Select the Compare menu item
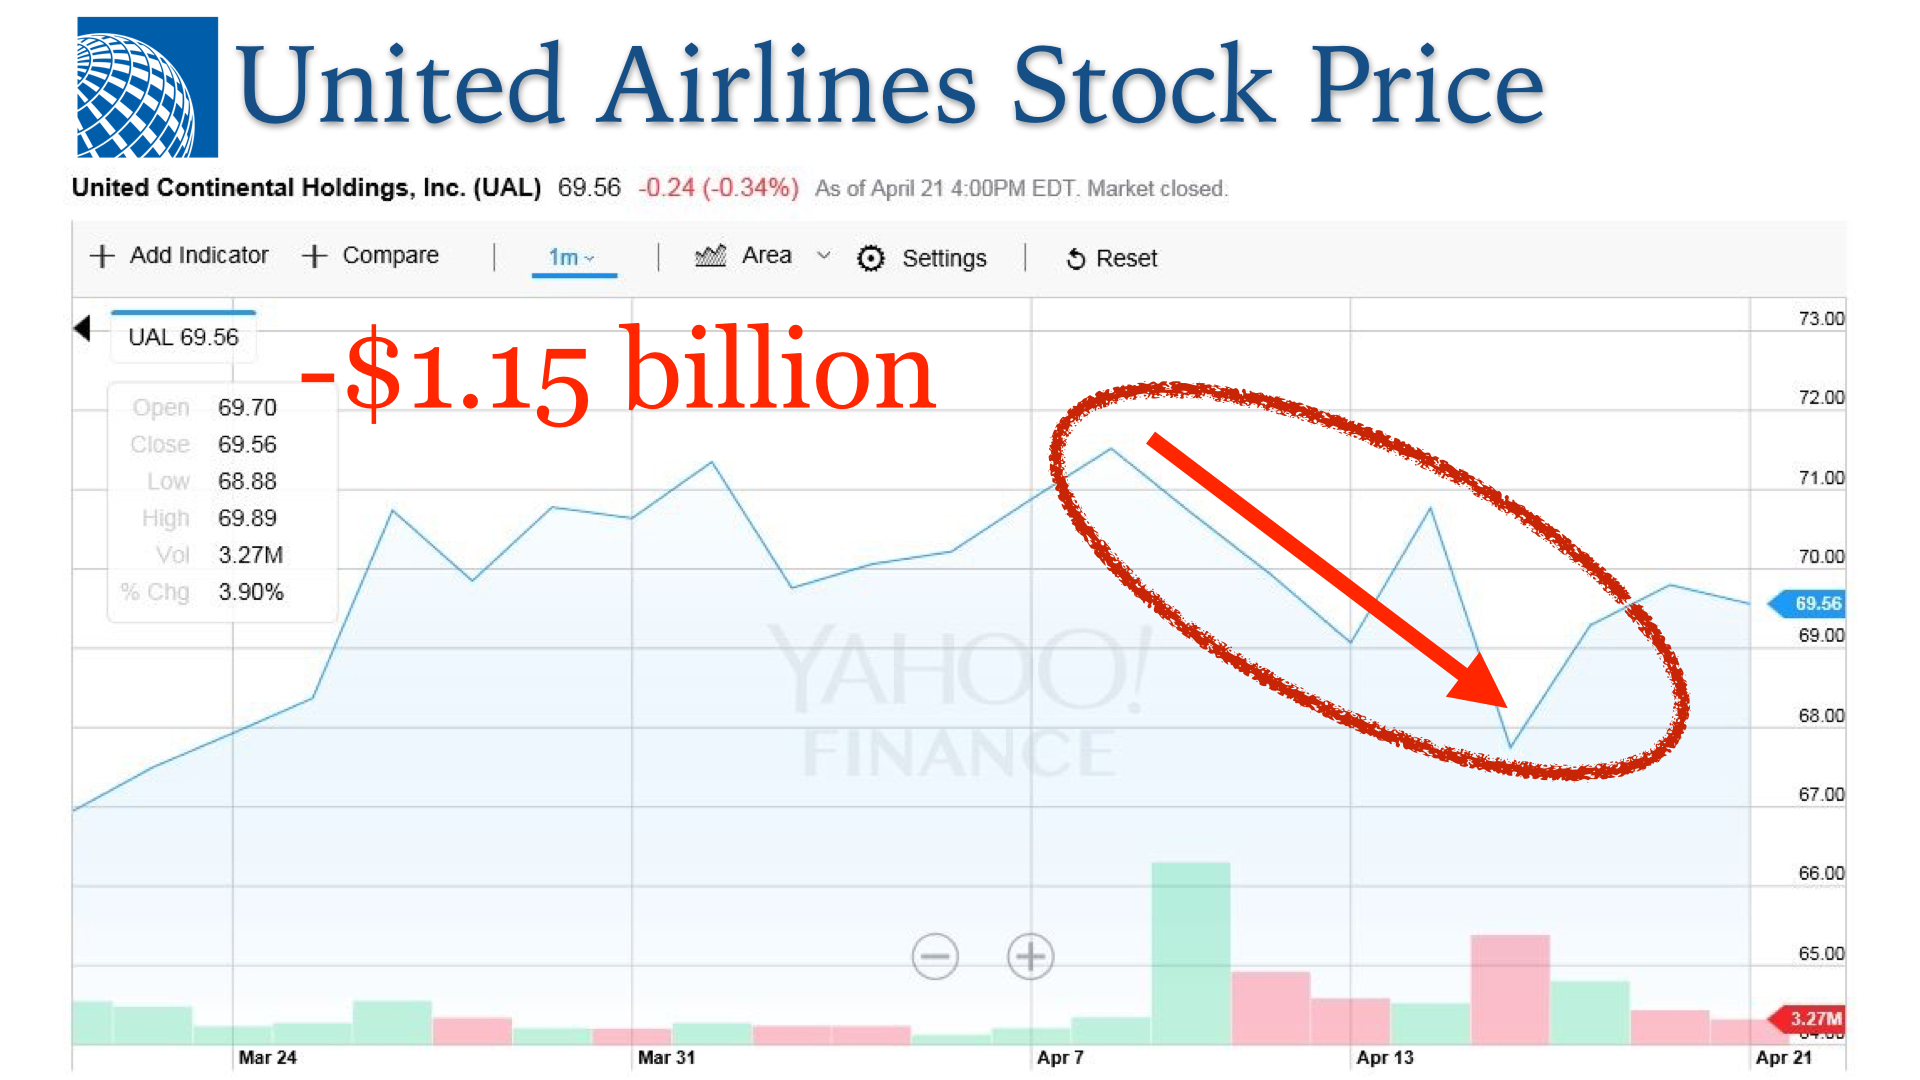Image resolution: width=1920 pixels, height=1080 pixels. [x=390, y=256]
